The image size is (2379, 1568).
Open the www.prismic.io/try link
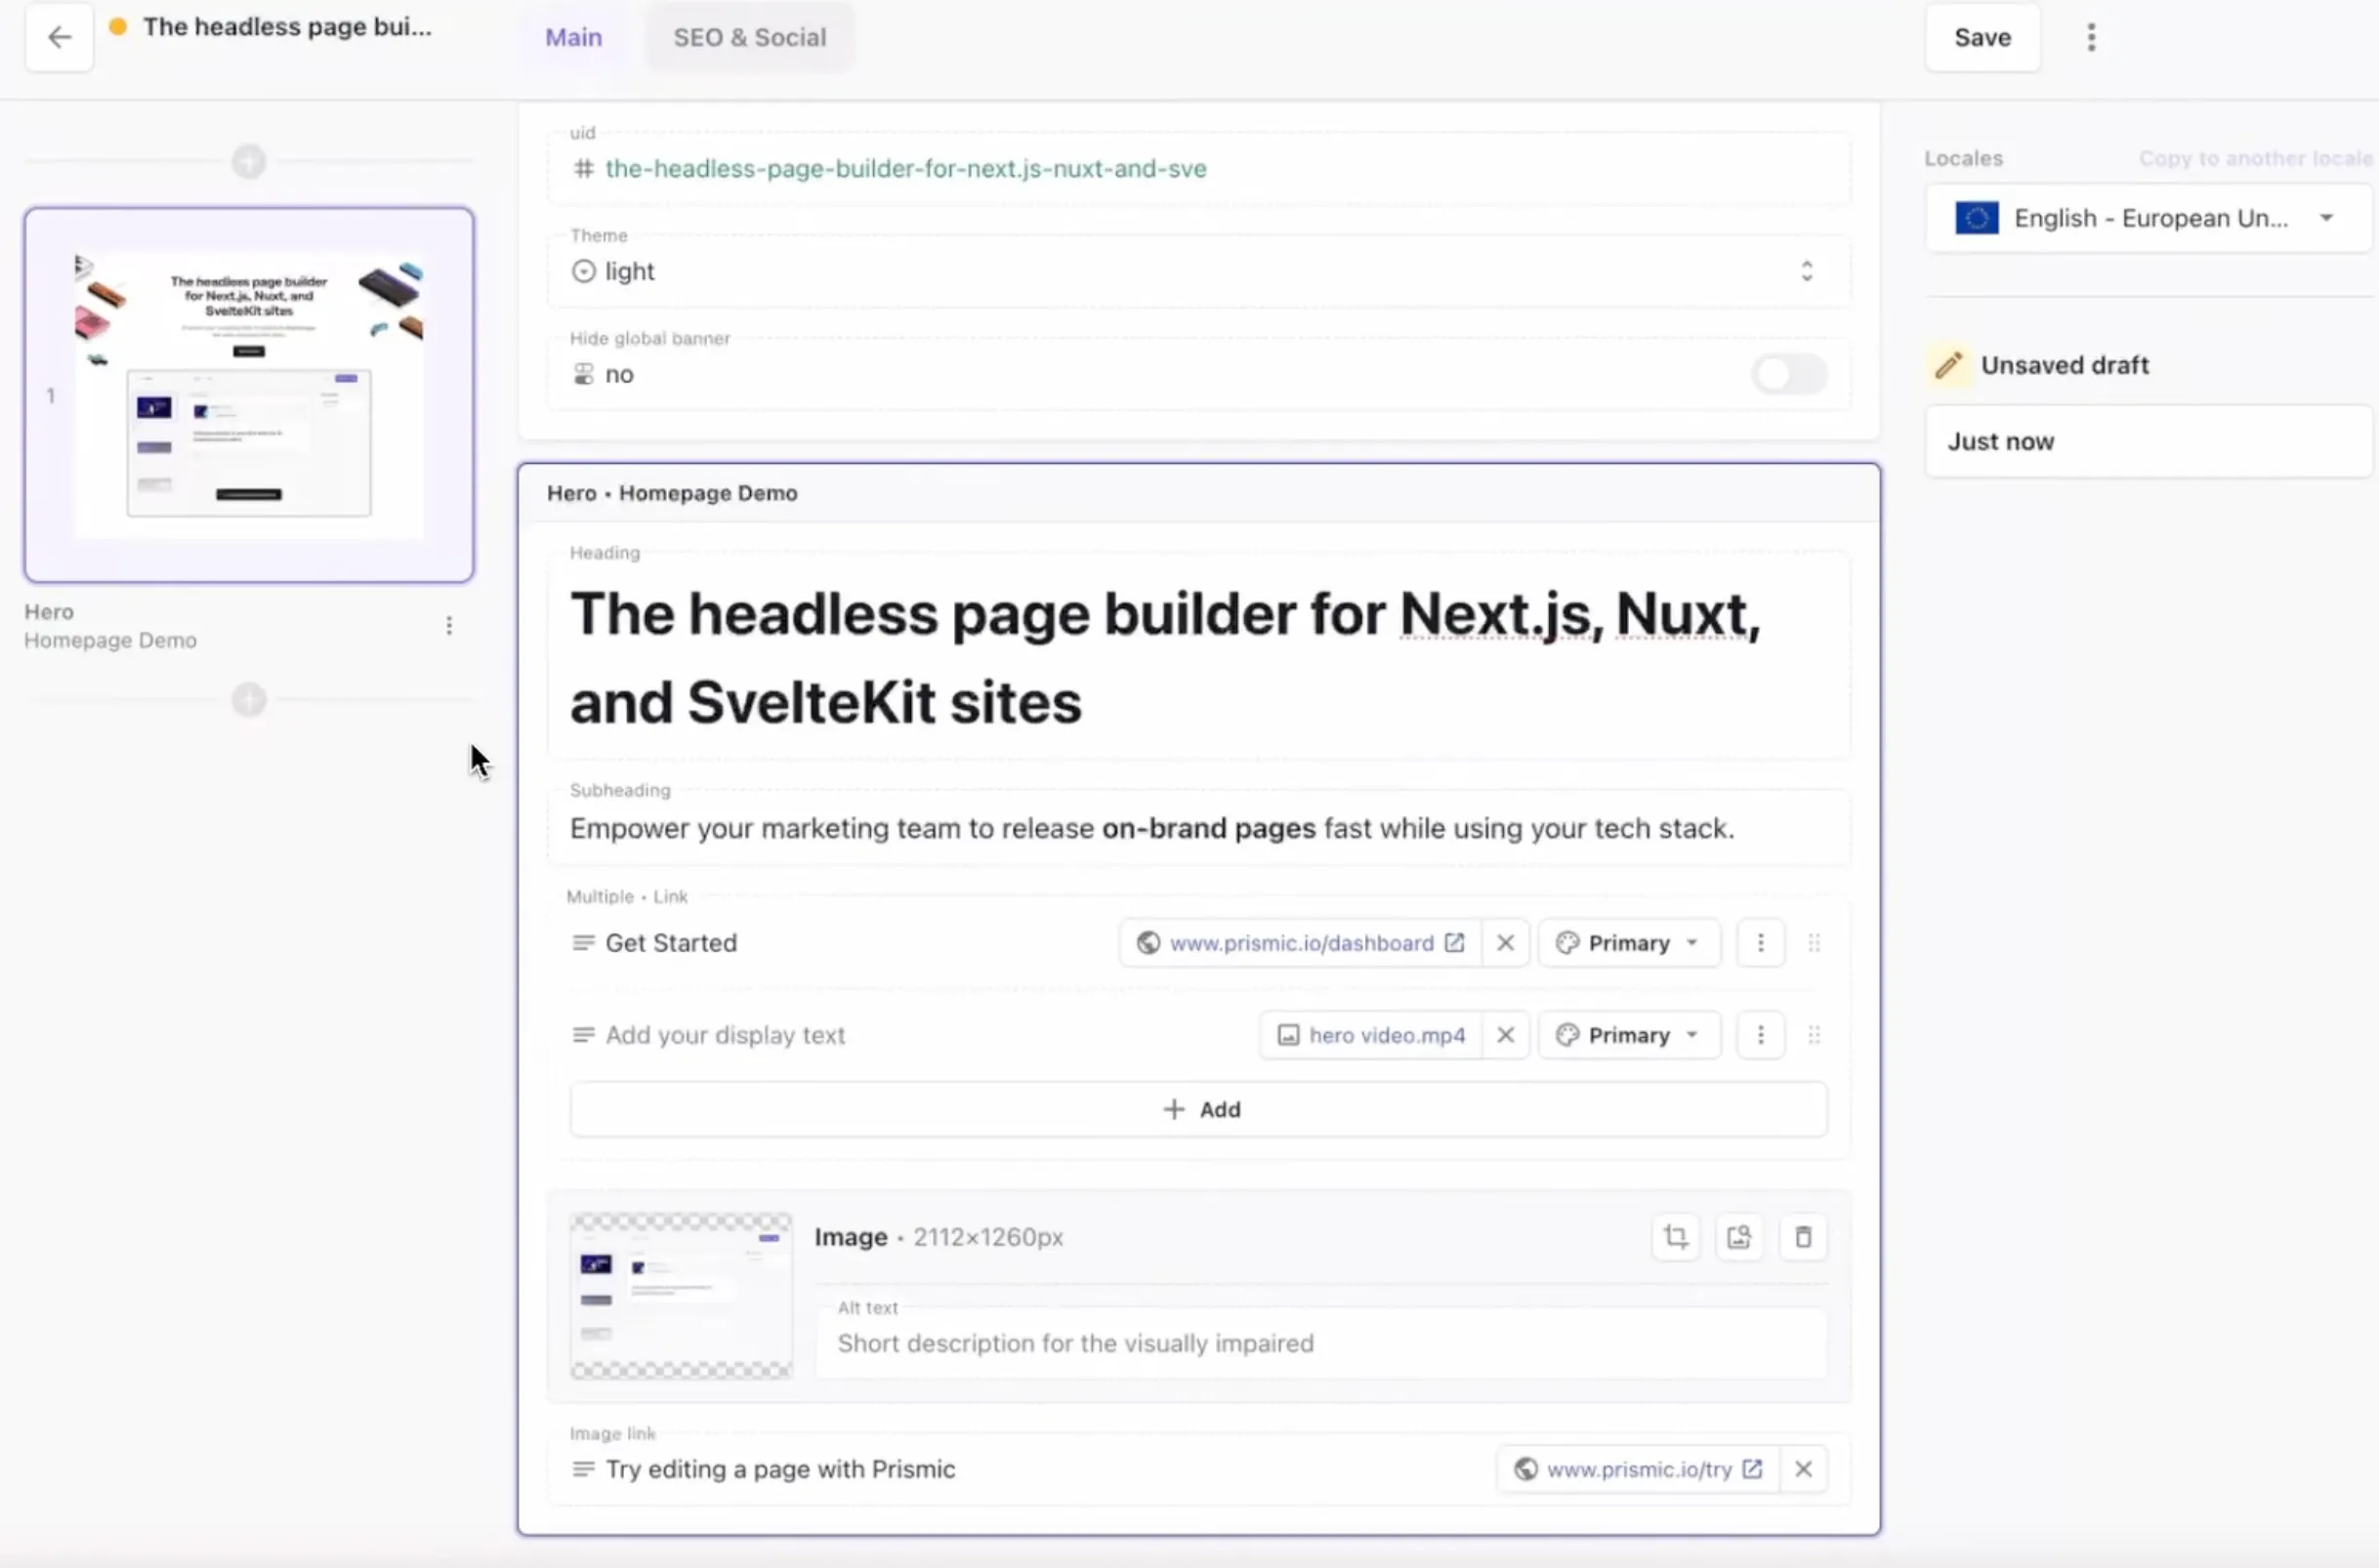coord(1639,1469)
